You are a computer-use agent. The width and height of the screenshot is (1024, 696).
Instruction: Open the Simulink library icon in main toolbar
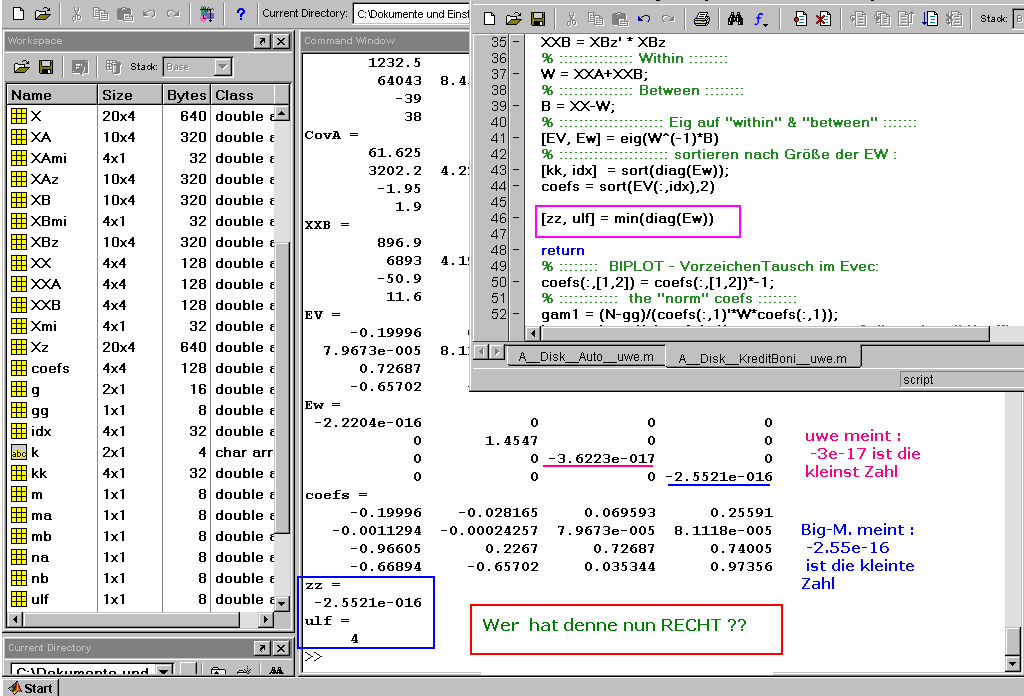(206, 15)
